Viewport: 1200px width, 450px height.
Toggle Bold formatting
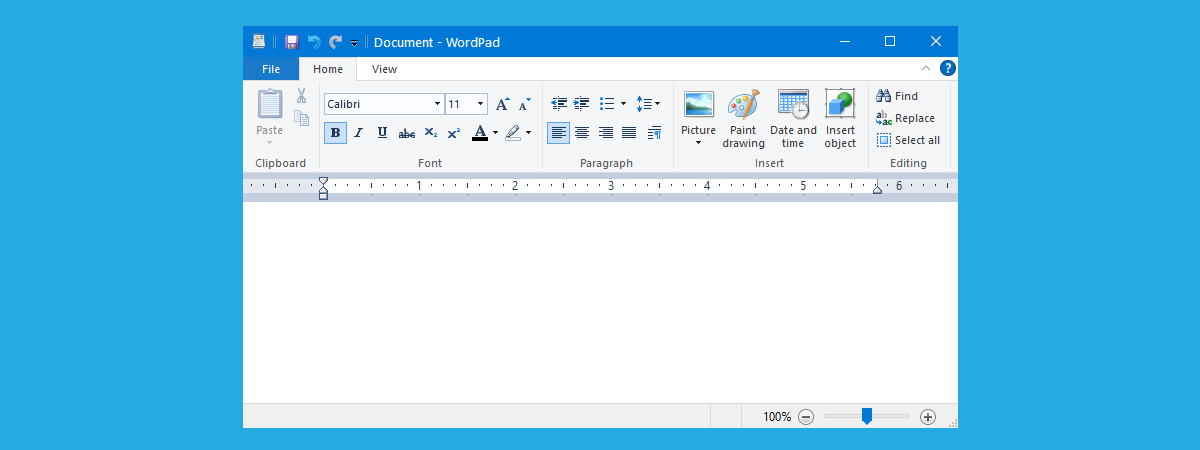point(335,132)
